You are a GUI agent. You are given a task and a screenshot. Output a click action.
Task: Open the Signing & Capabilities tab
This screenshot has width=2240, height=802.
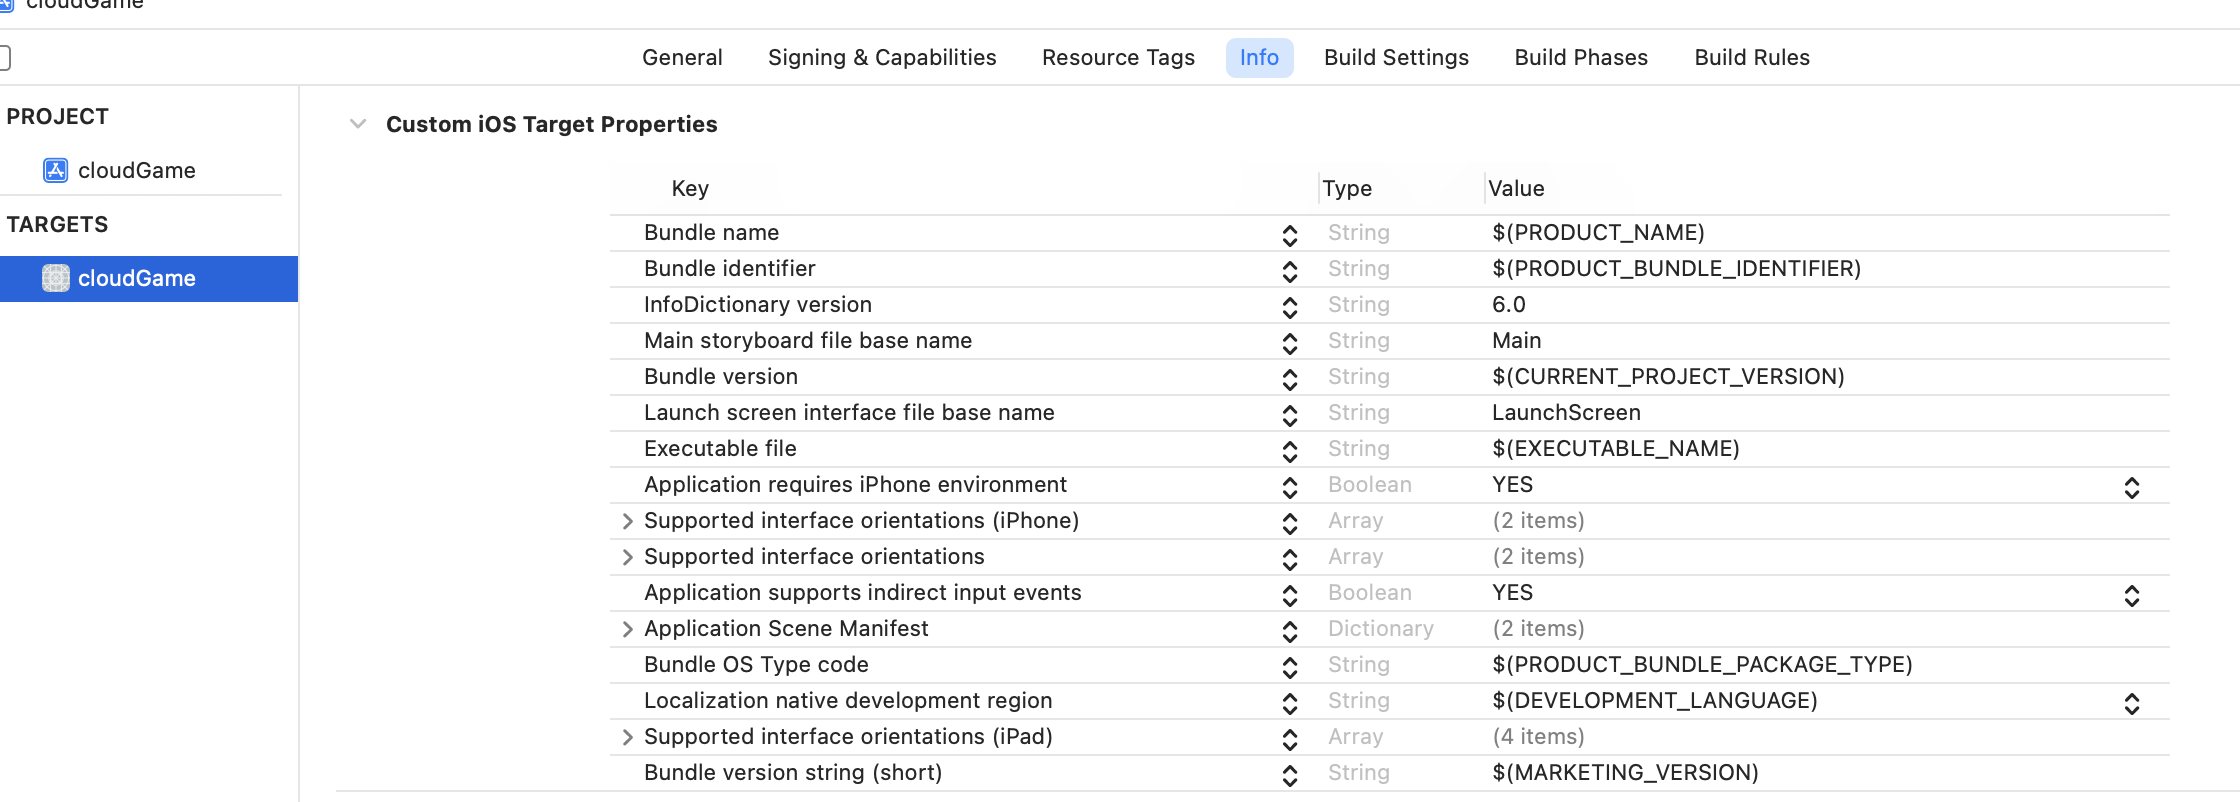[882, 58]
